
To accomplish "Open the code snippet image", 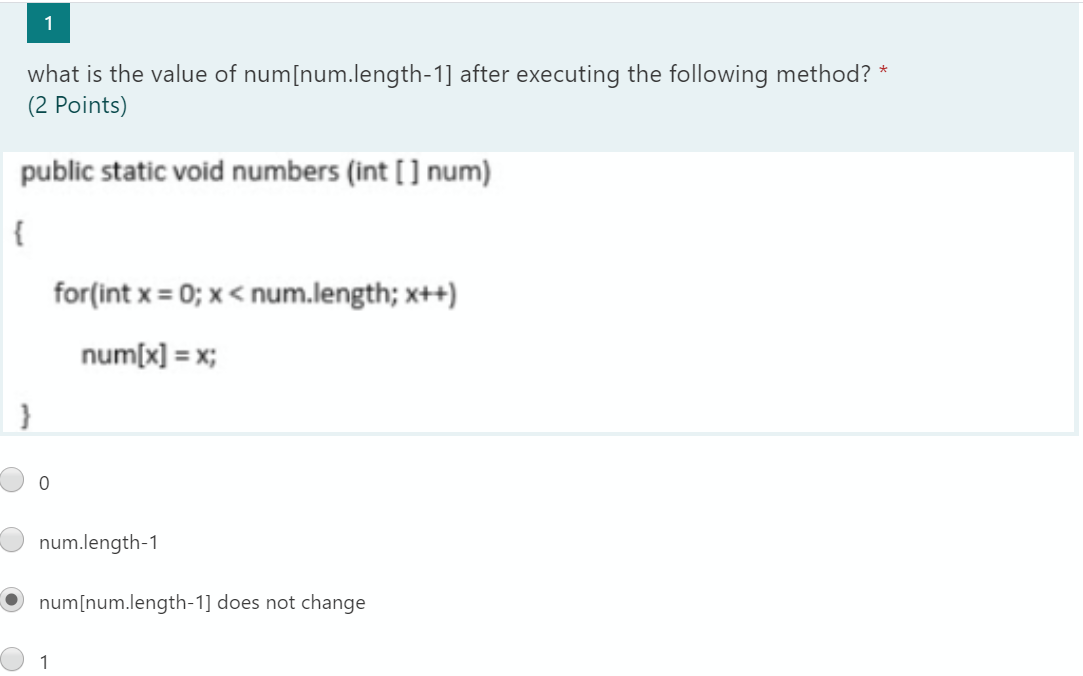I will click(540, 292).
